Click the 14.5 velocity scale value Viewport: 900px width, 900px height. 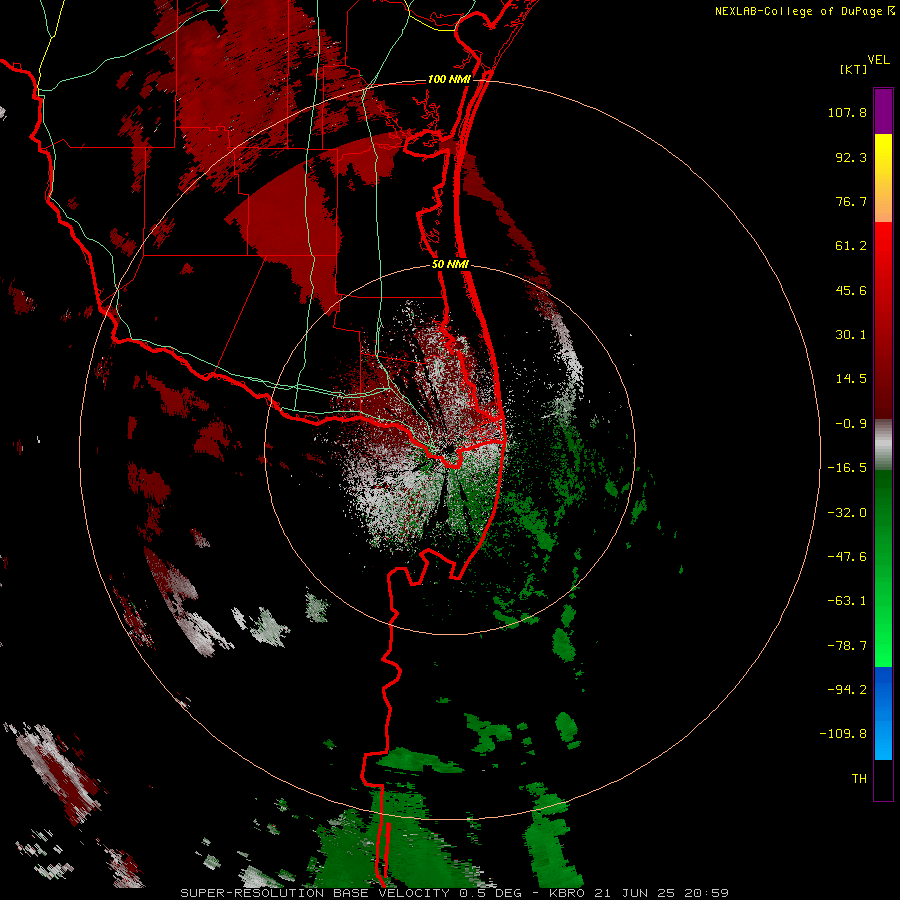851,379
